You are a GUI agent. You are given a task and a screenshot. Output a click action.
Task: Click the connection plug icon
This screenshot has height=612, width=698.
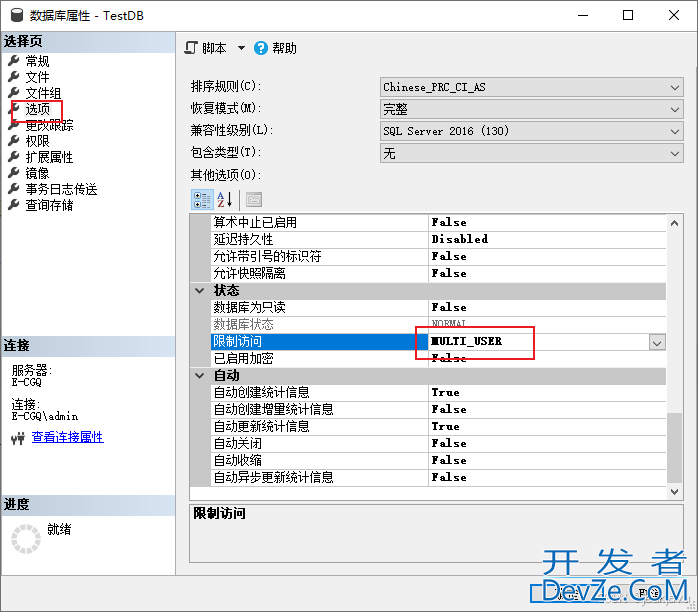tap(18, 439)
